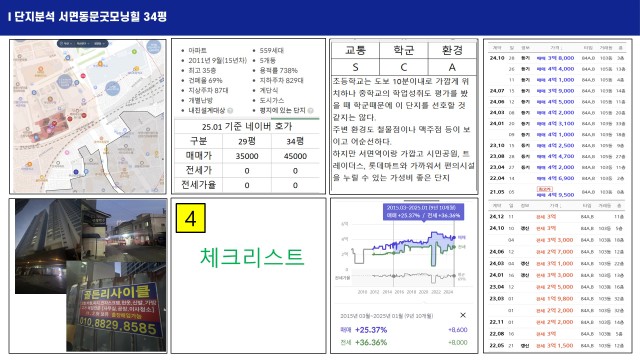Click the 전세가율 row label
This screenshot has height=360, width=640.
(198, 185)
